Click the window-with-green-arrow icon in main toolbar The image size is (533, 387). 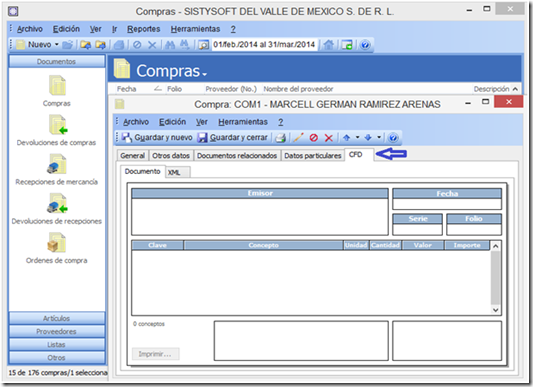pyautogui.click(x=347, y=45)
